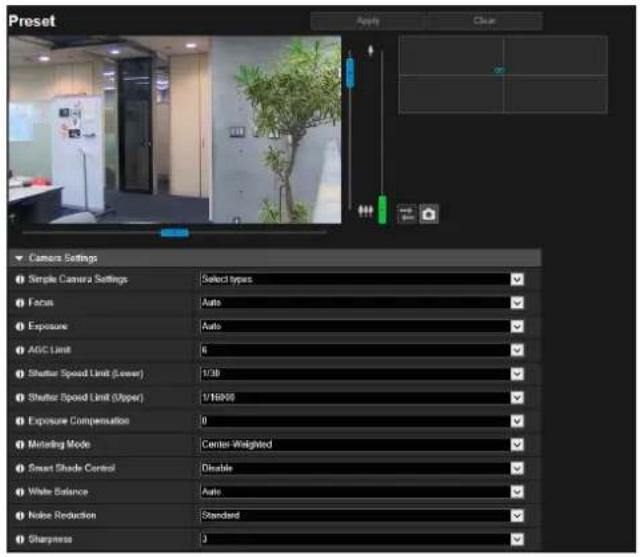Click the info icon next to Metering Mode
This screenshot has height=557, width=640.
pyautogui.click(x=20, y=445)
